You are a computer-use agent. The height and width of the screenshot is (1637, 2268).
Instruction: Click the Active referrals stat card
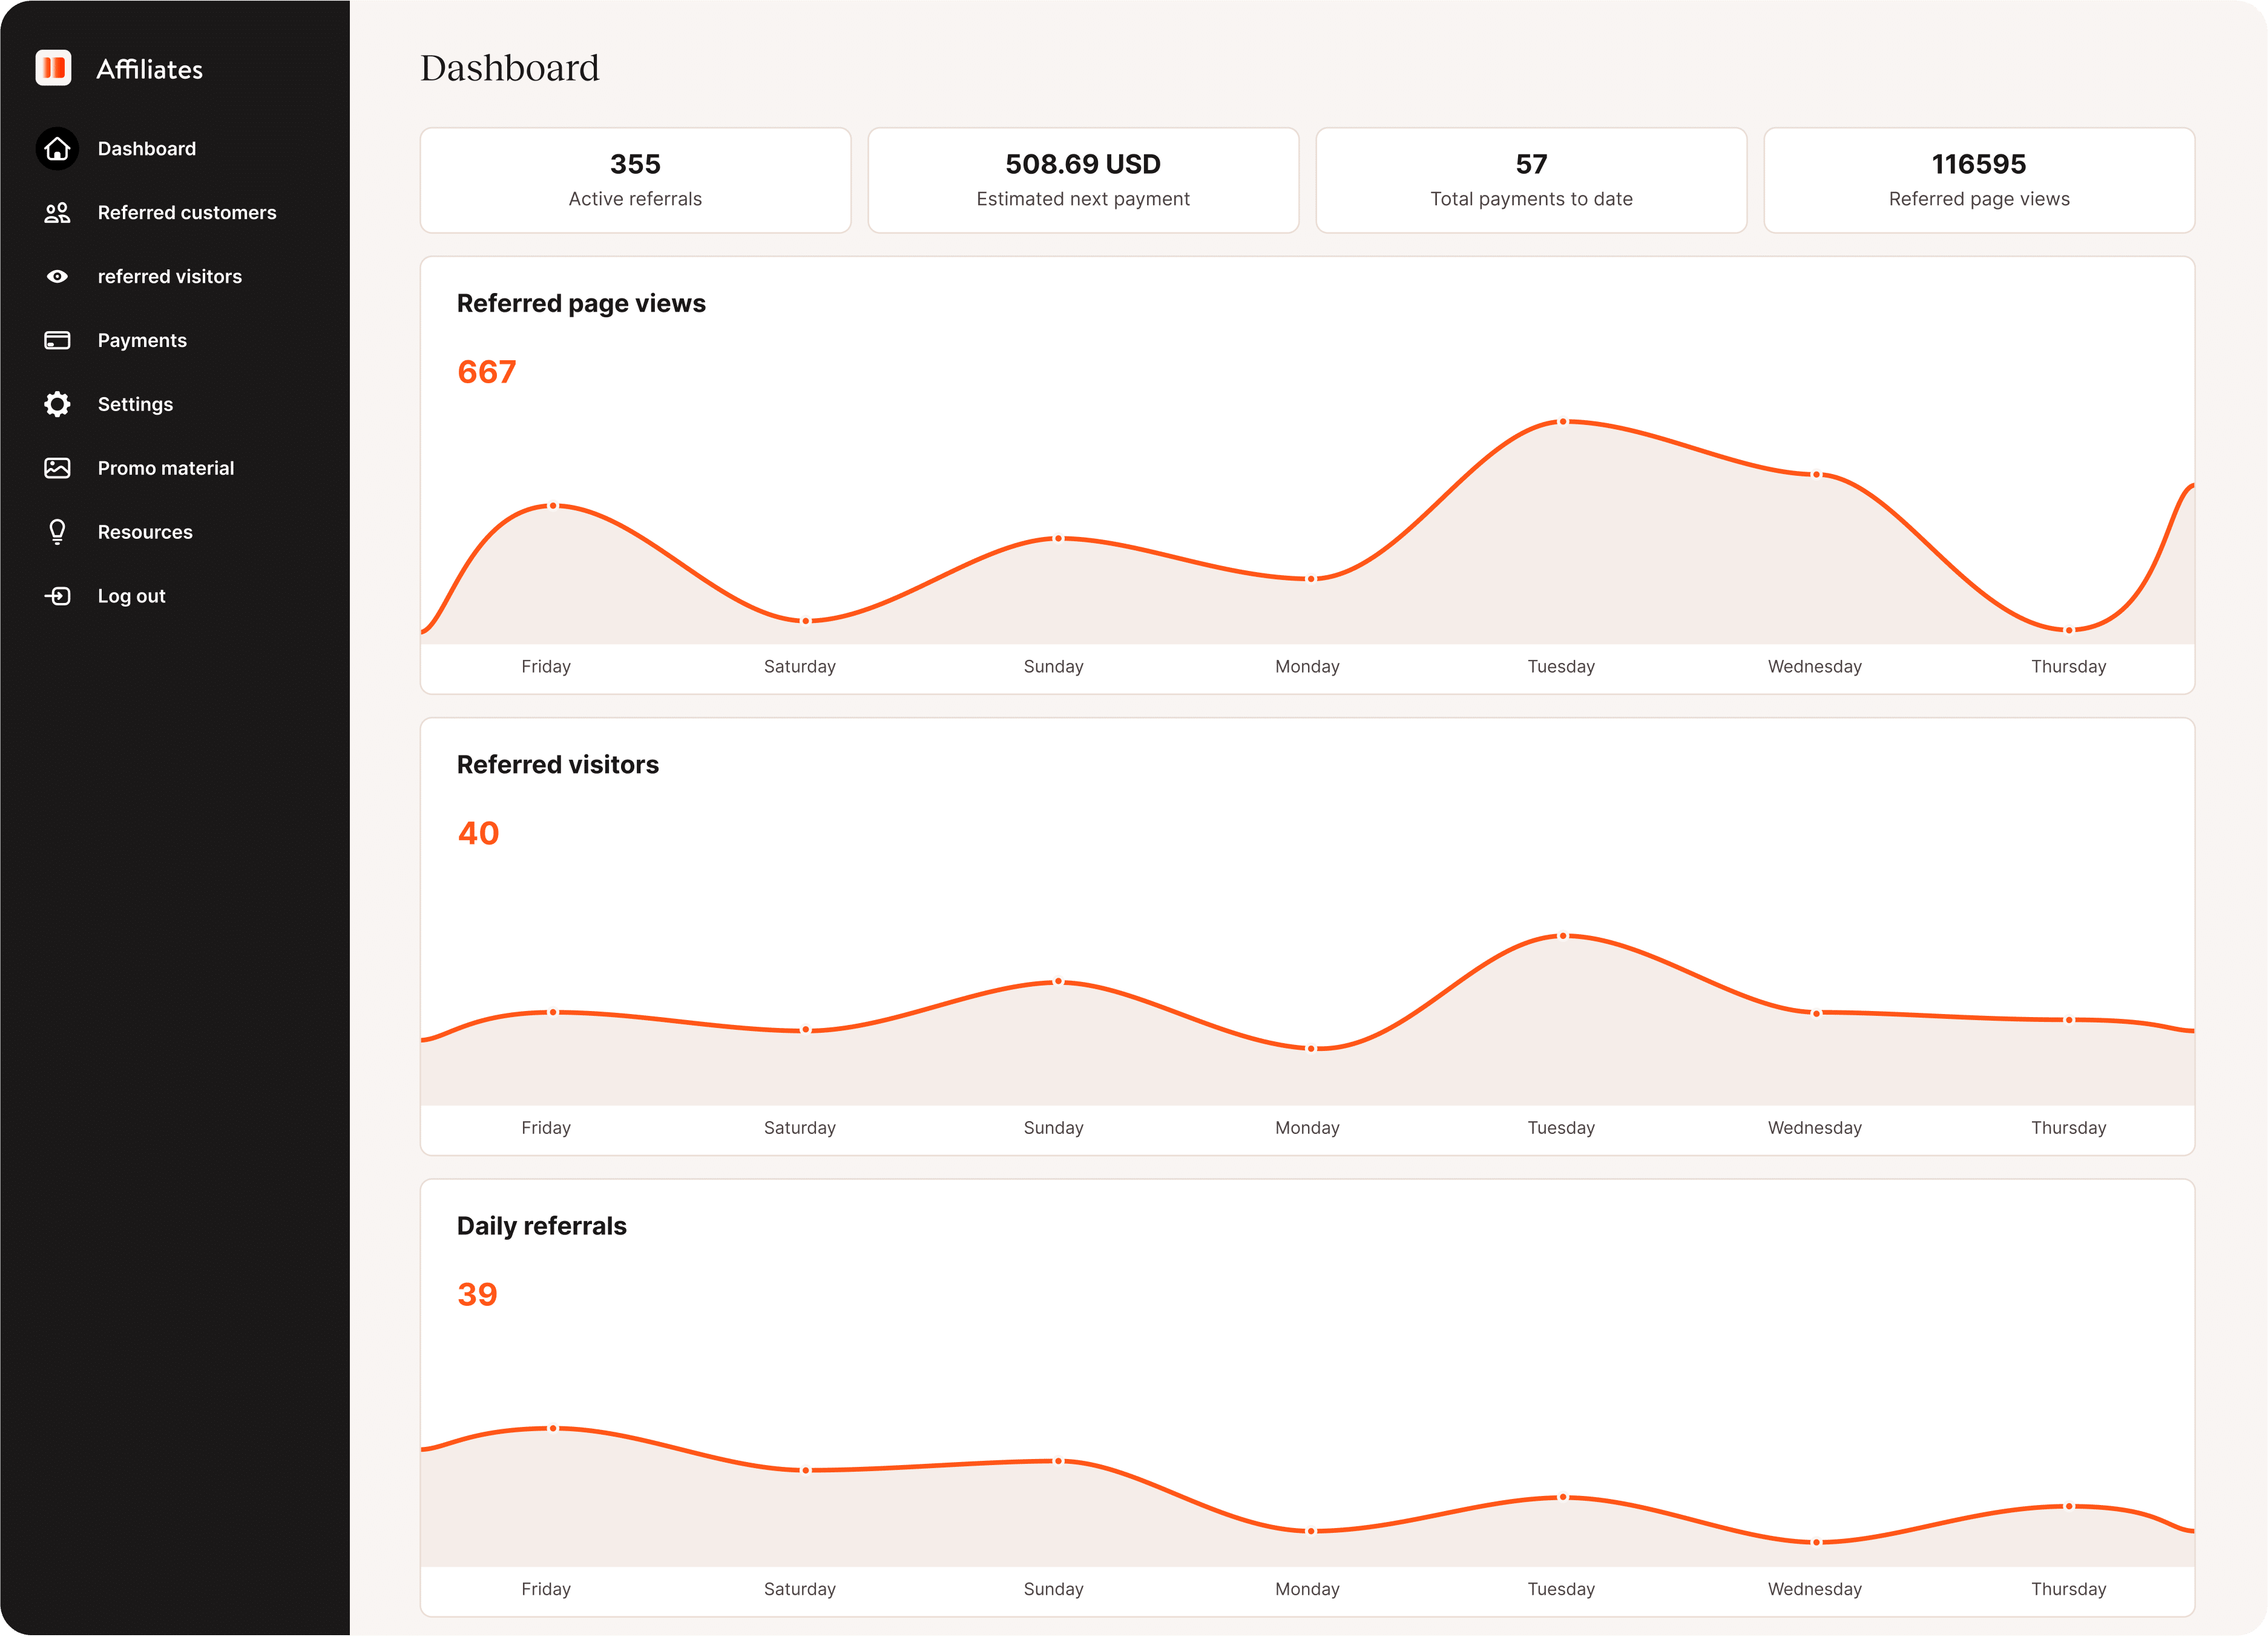[635, 180]
